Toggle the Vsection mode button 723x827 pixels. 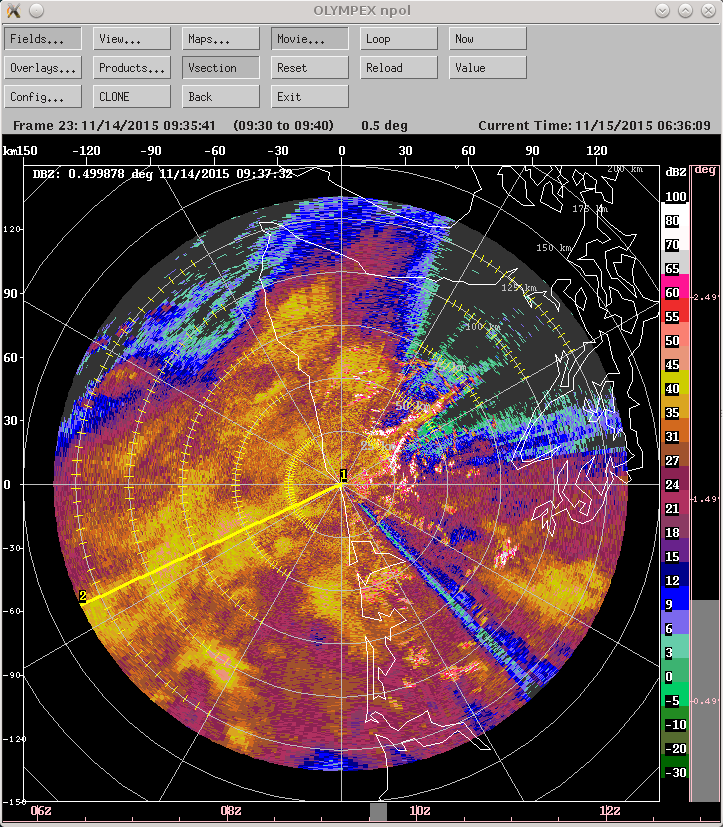[221, 68]
